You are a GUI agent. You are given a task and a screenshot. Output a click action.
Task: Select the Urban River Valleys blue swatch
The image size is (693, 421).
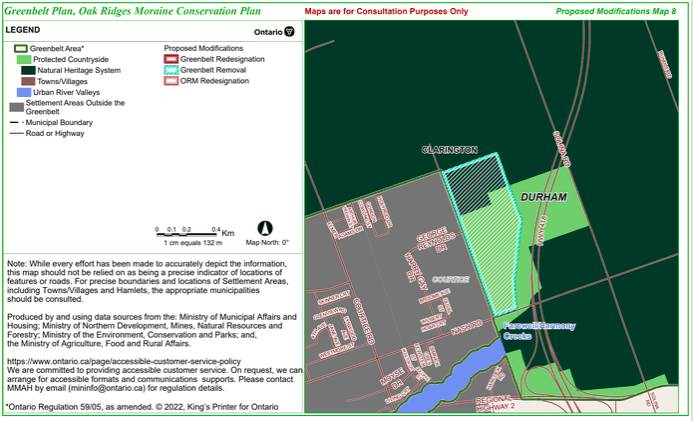[x=23, y=92]
